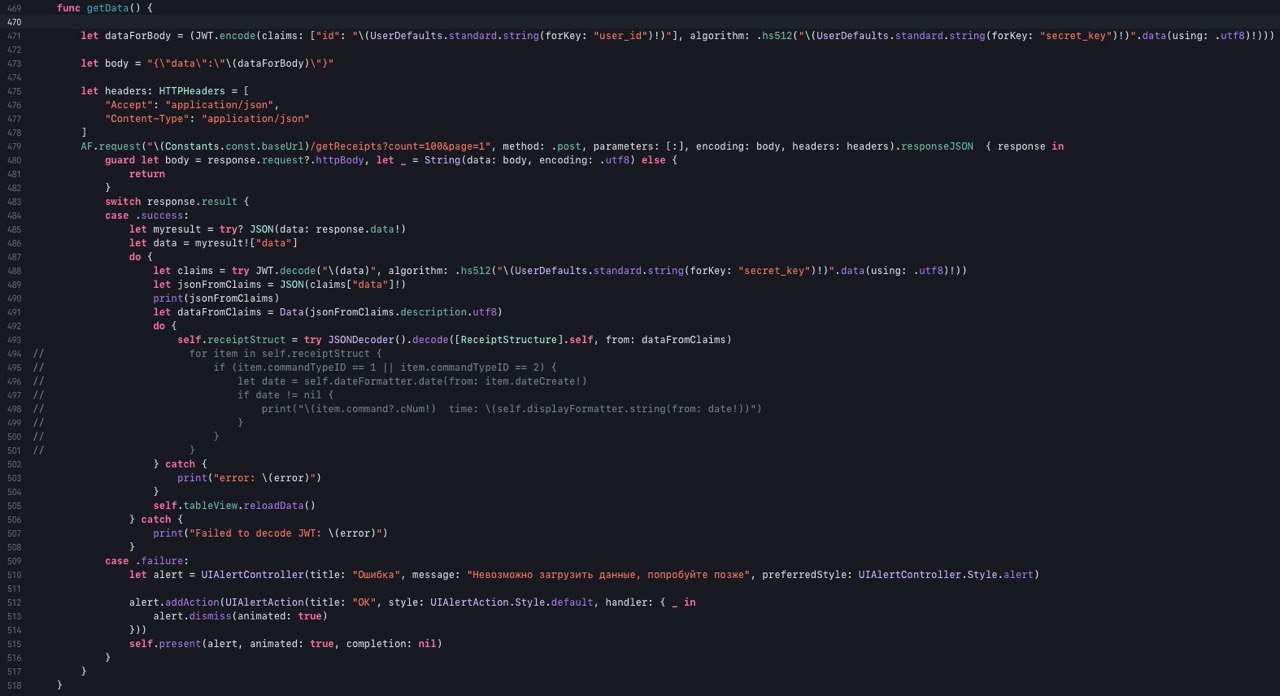Click line number 486 in the gutter
Viewport: 1280px width, 696px height.
point(13,243)
